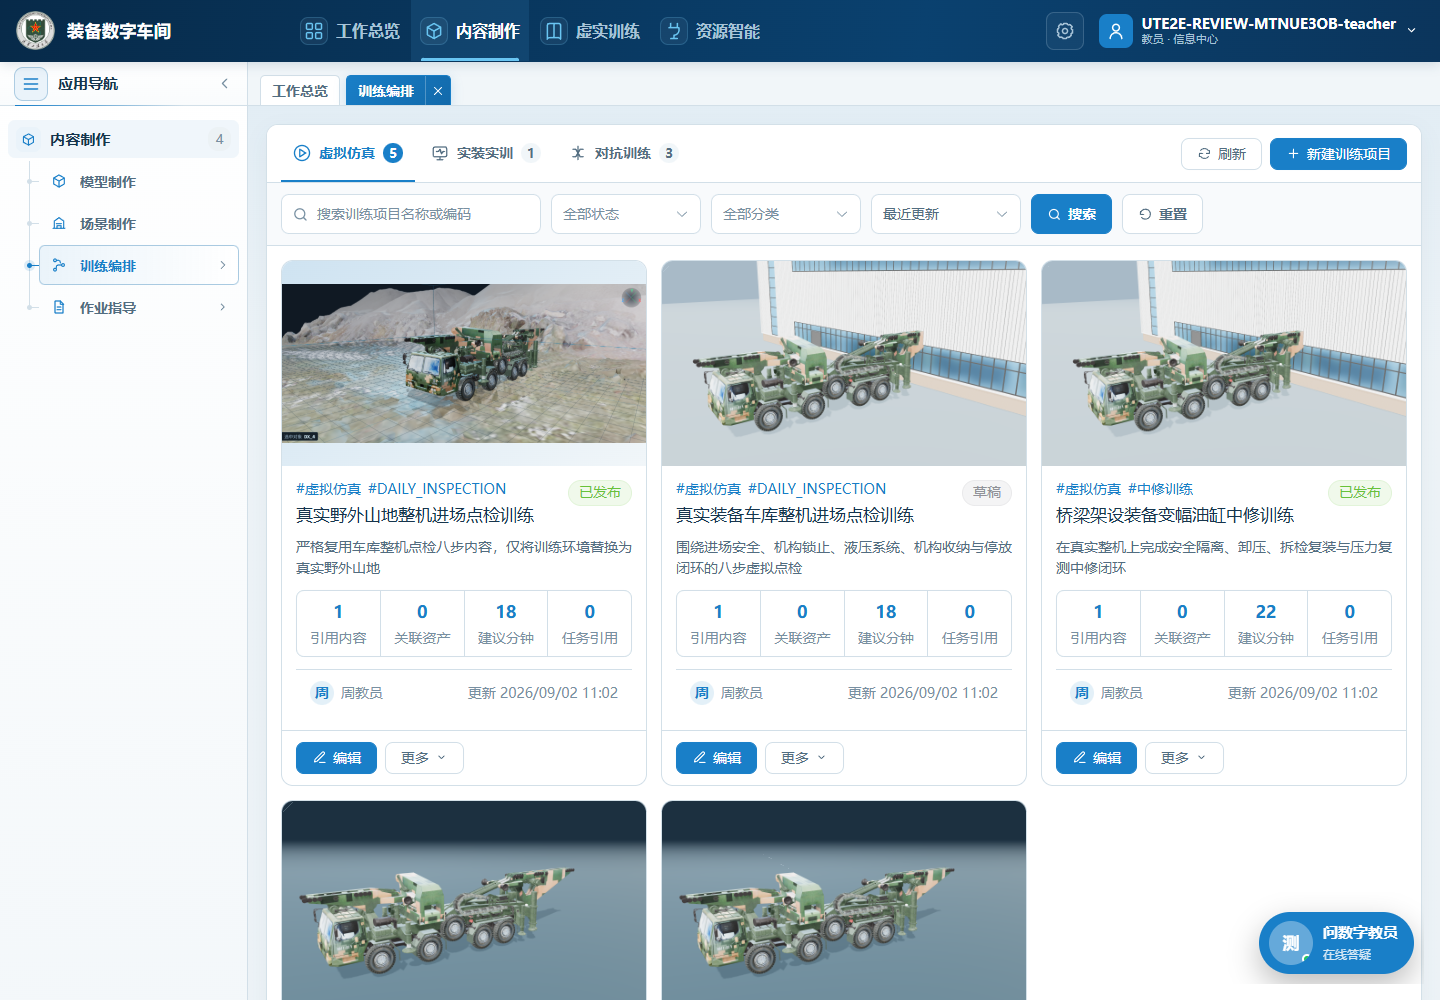Image resolution: width=1440 pixels, height=1000 pixels.
Task: Click the 周 avatar on 真实野外山地整机进场点检训练 card
Action: [322, 693]
